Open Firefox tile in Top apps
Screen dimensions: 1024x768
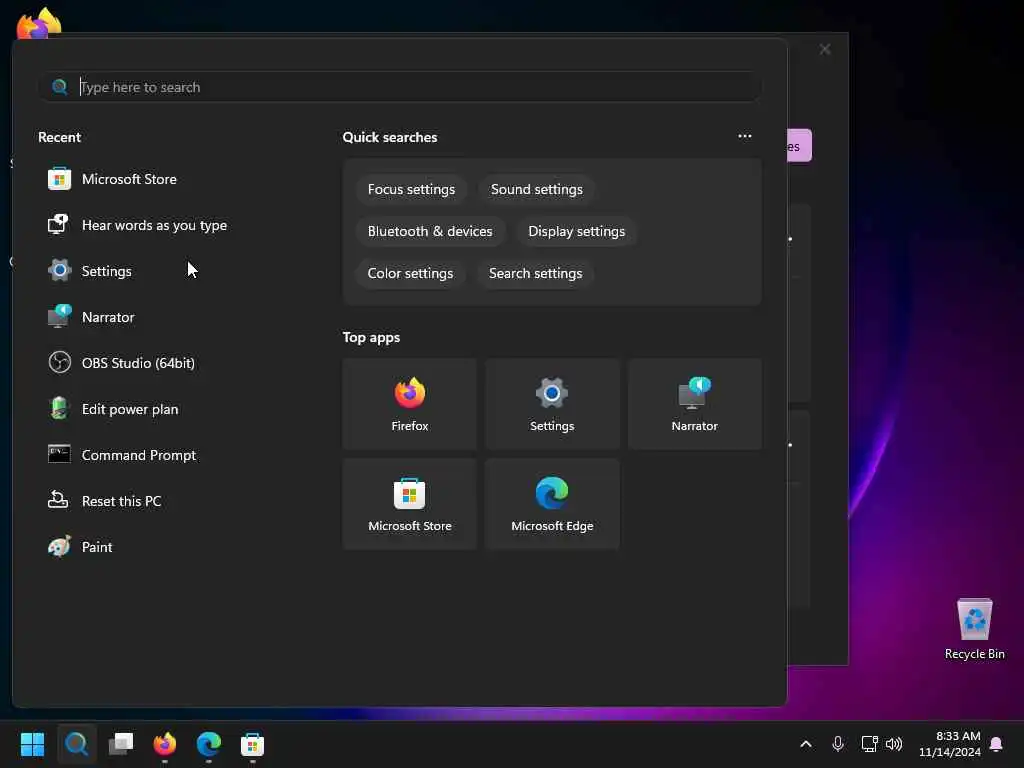409,404
